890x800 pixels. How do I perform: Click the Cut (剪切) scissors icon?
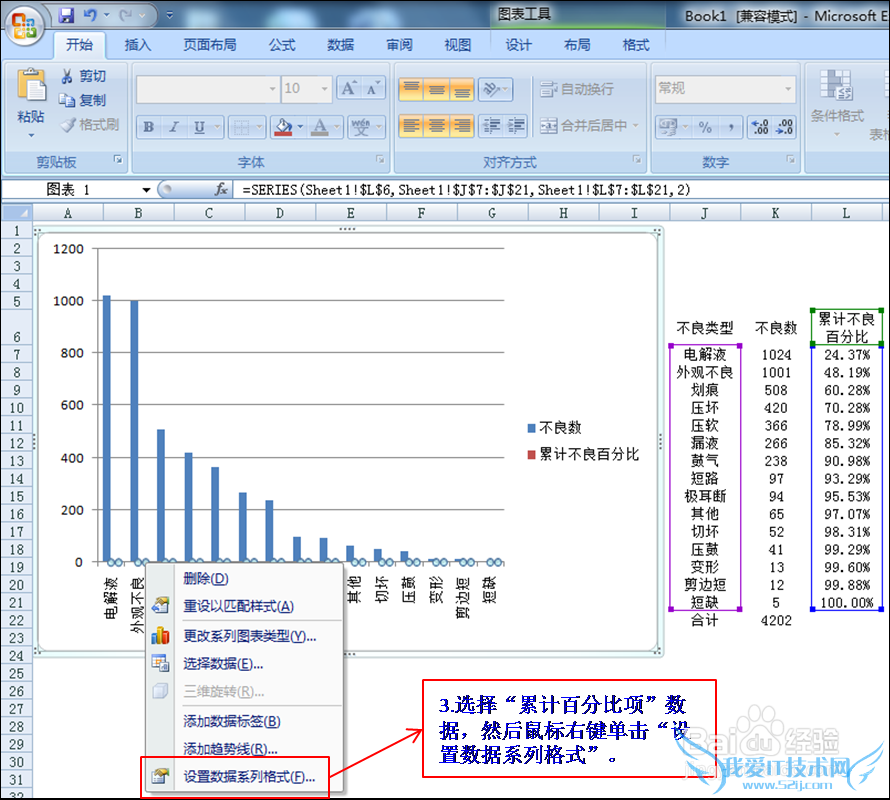[67, 76]
